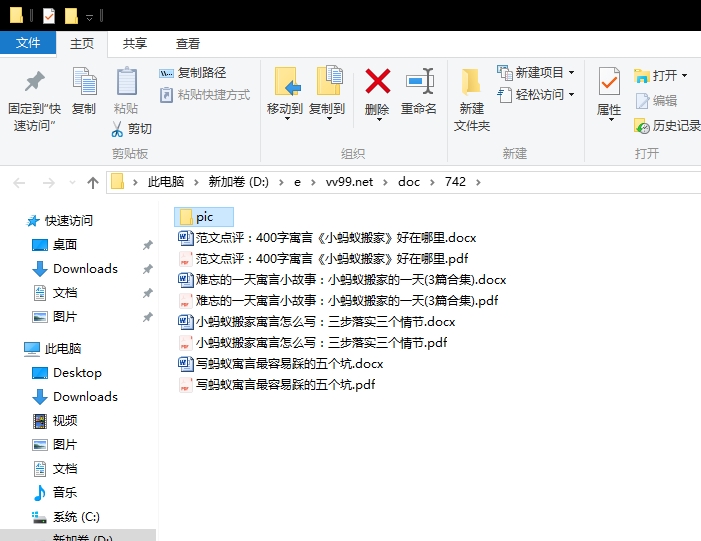Switch to the View (查看) tab
The image size is (701, 541).
[x=187, y=44]
